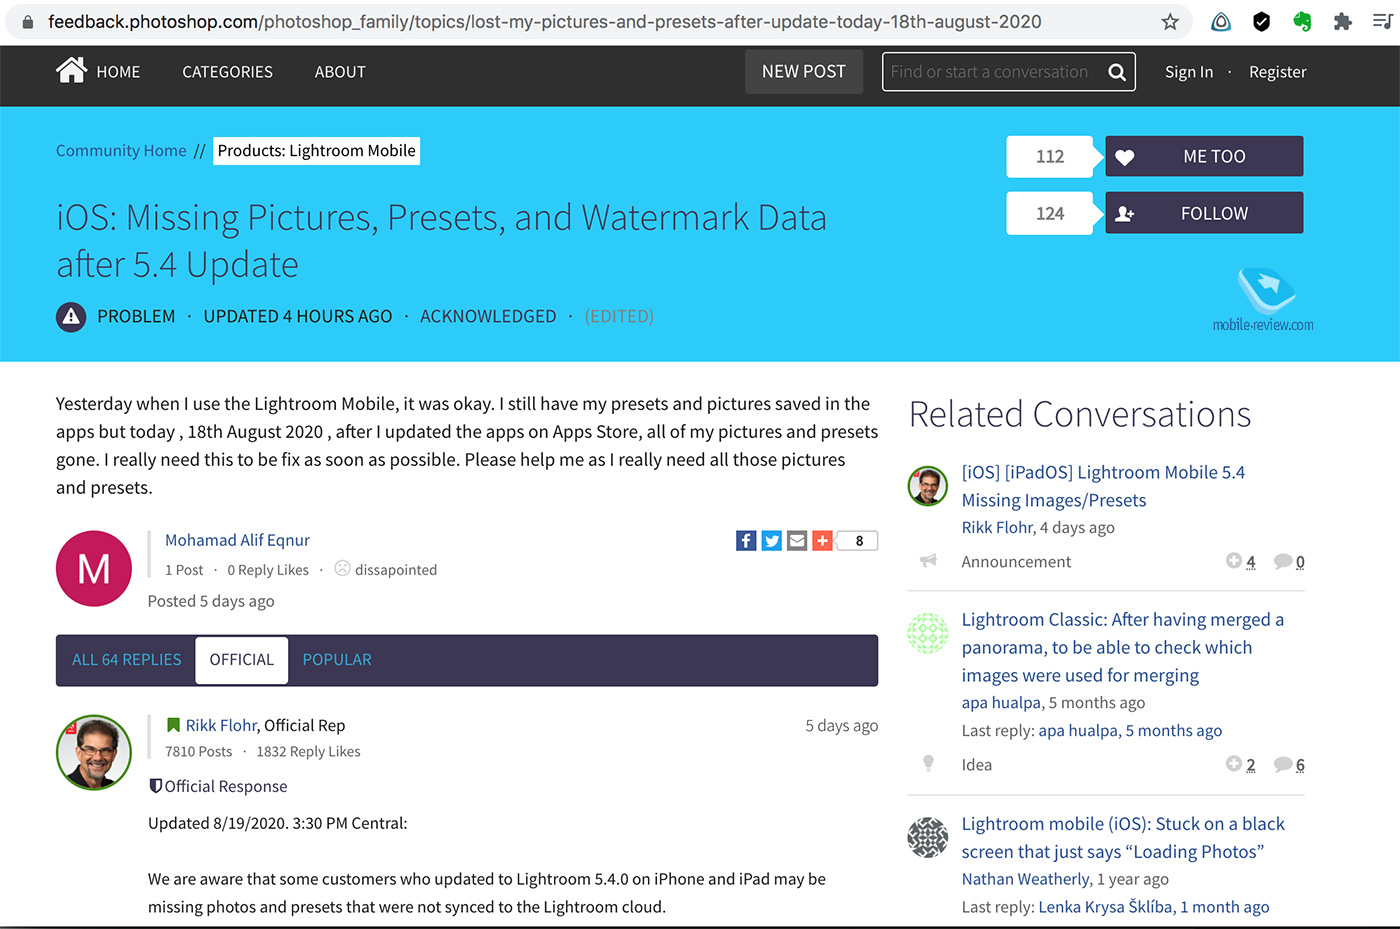Switch to the POPULAR tab
Viewport: 1400px width, 929px height.
pos(337,660)
